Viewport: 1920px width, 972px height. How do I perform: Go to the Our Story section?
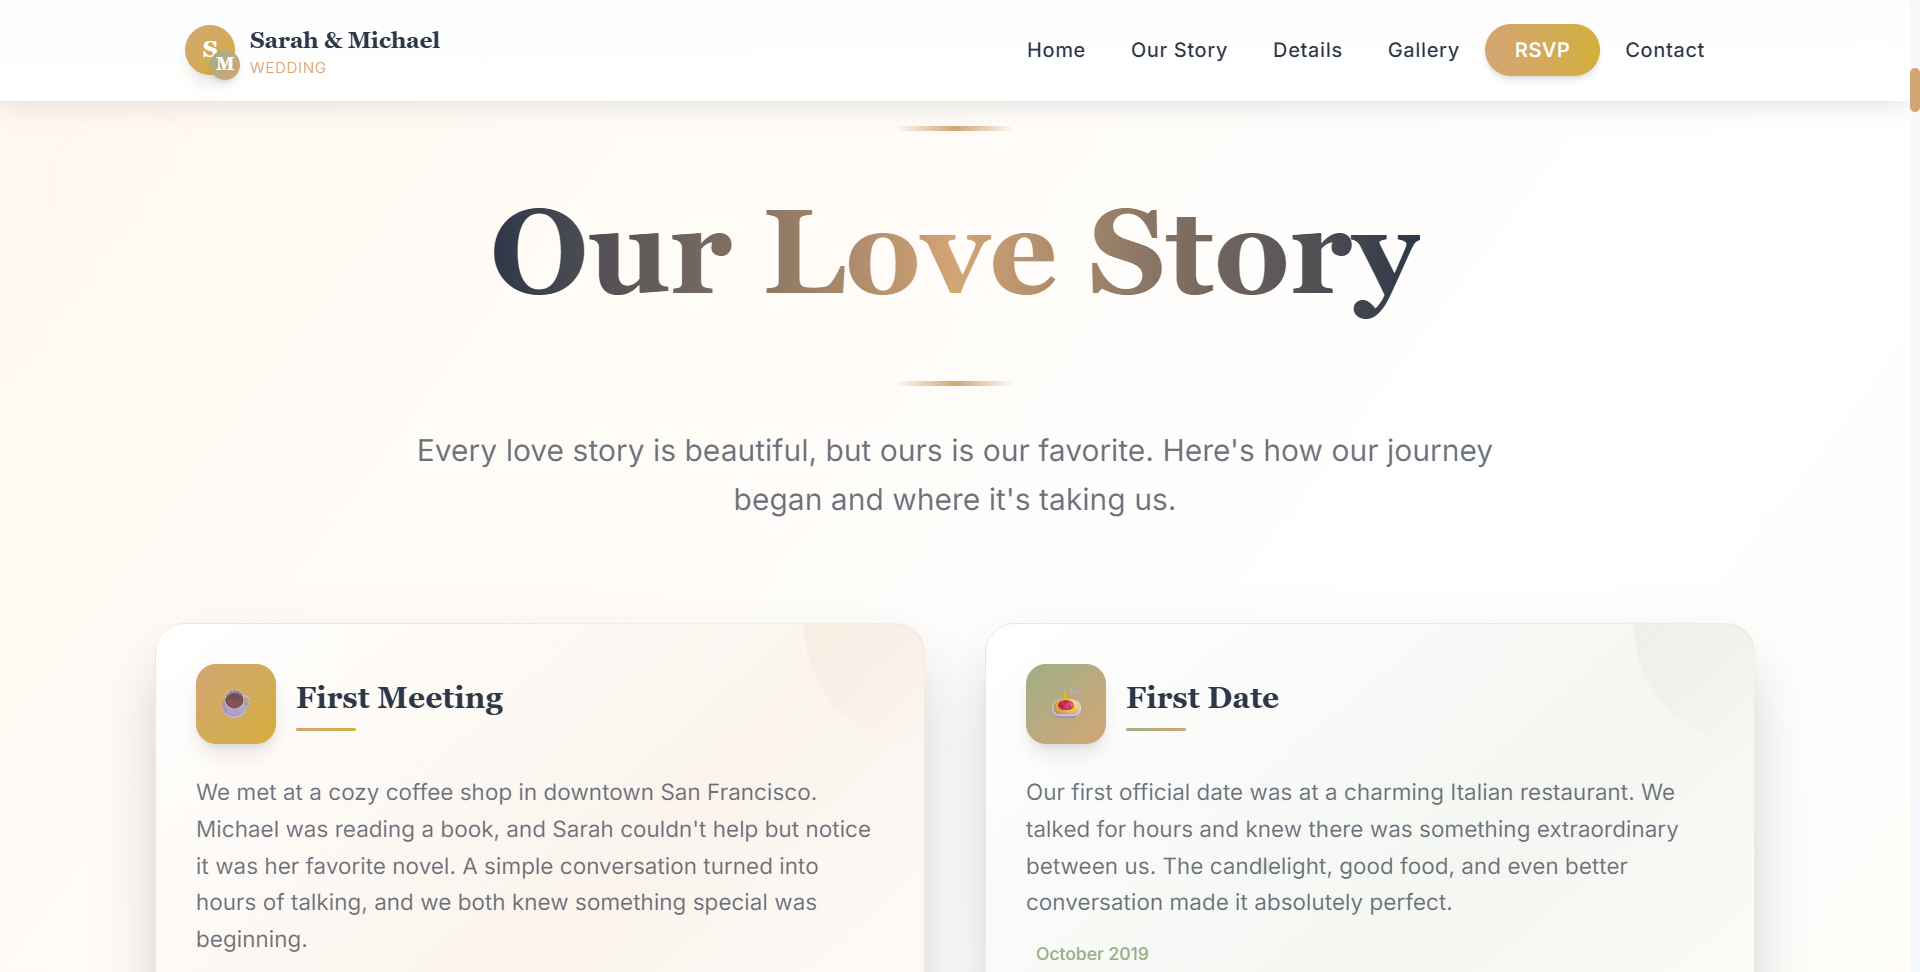pos(1178,50)
